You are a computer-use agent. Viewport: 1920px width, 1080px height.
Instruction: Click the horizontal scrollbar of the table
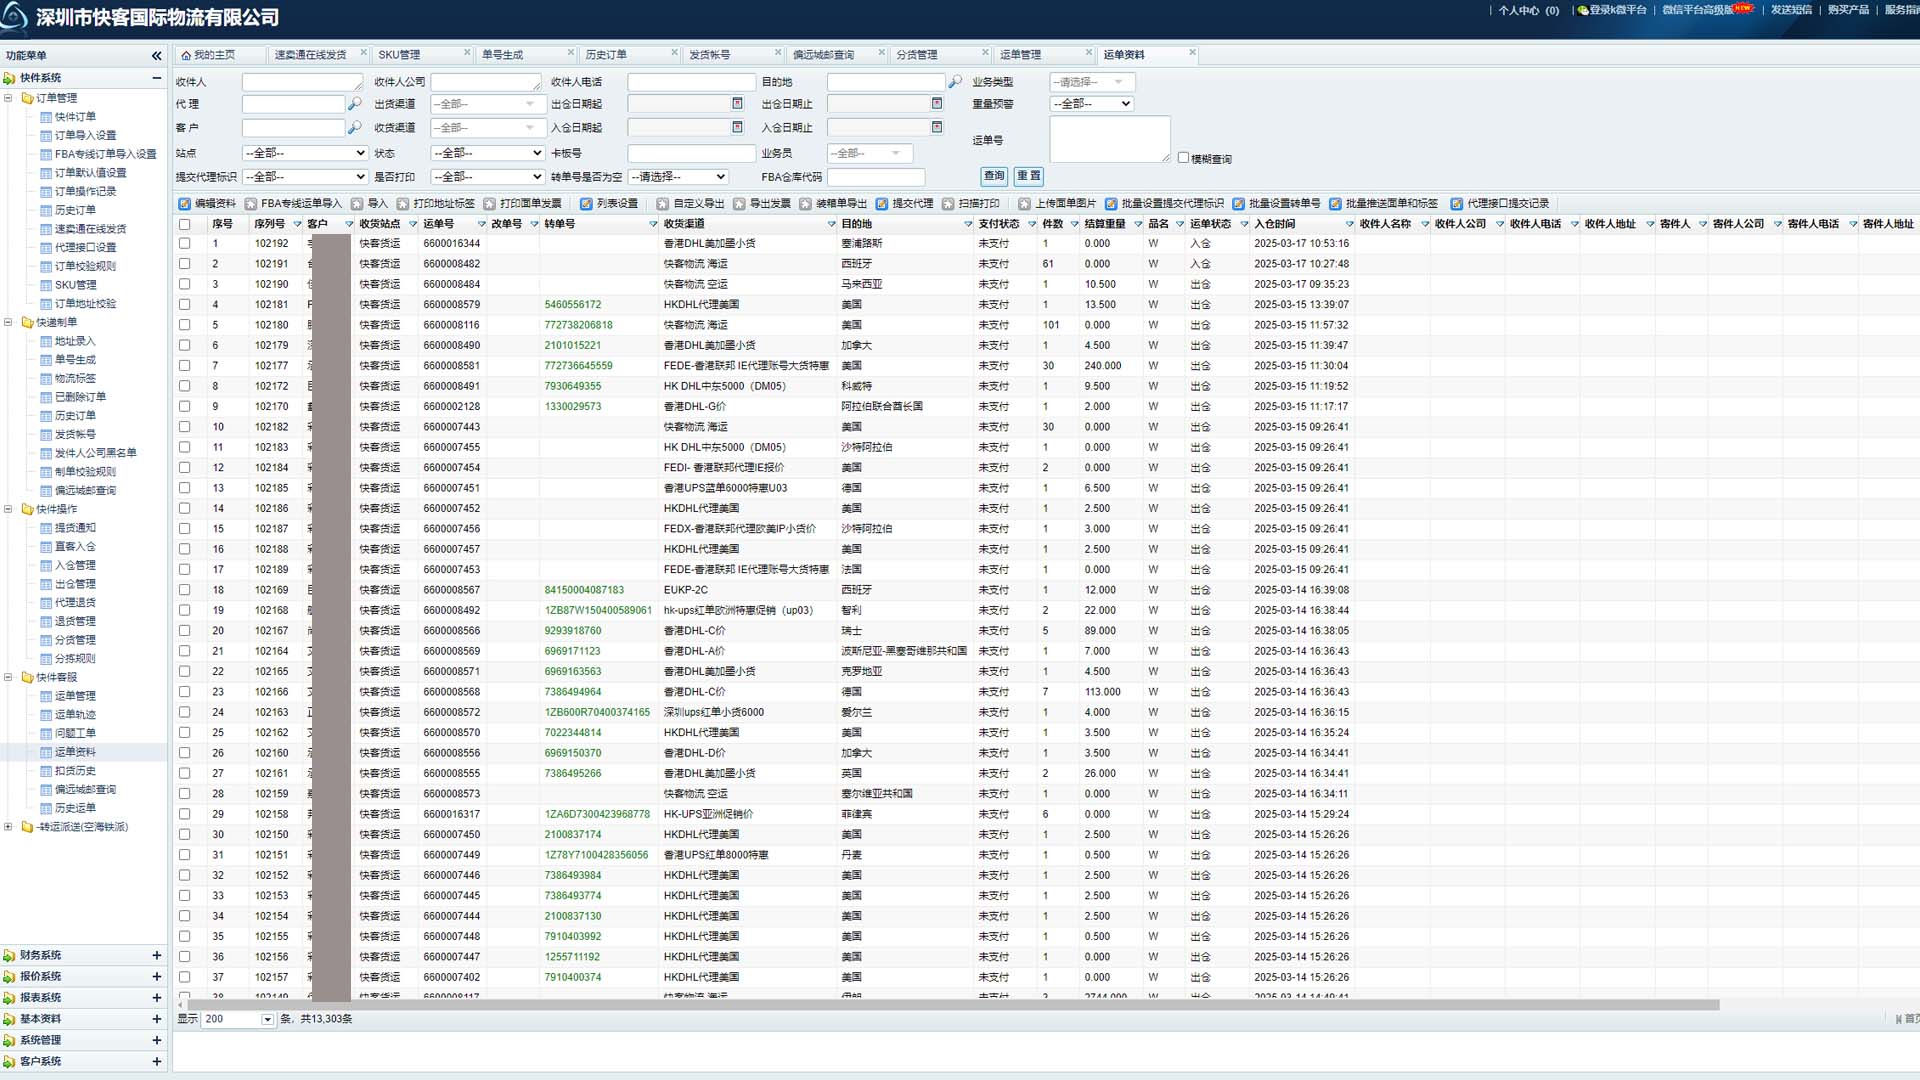[x=953, y=1005]
